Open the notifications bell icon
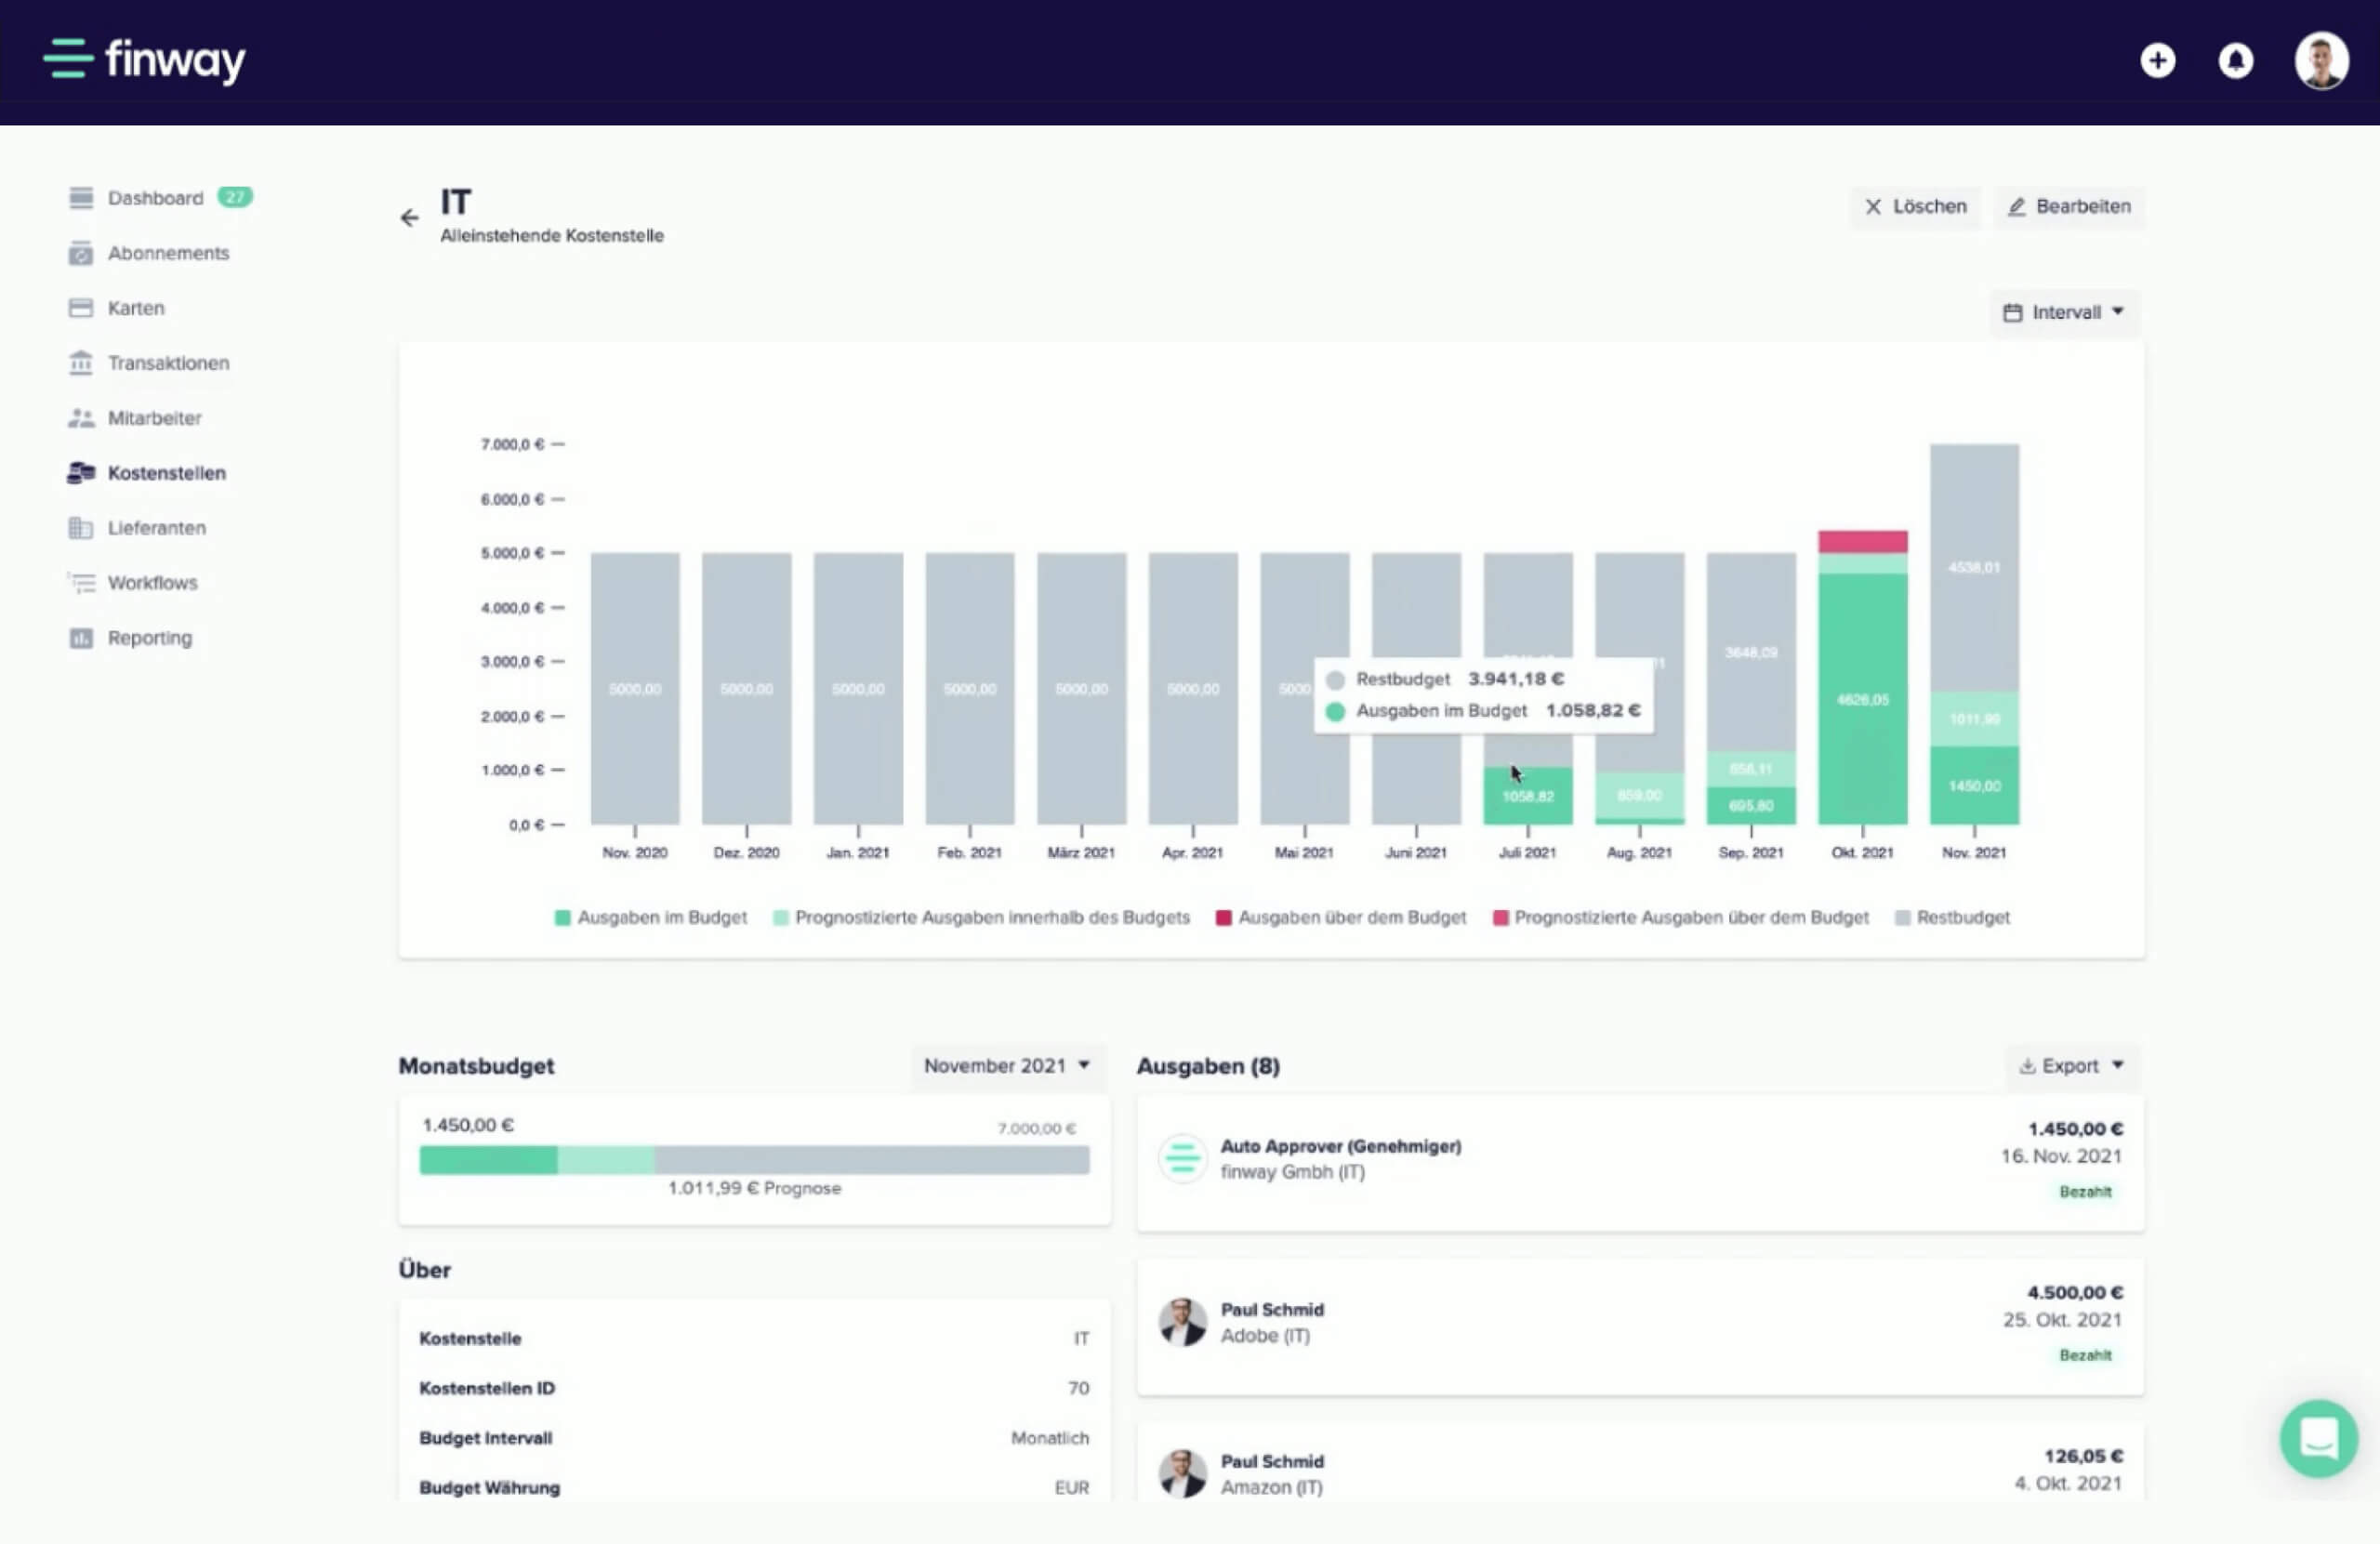 point(2235,61)
